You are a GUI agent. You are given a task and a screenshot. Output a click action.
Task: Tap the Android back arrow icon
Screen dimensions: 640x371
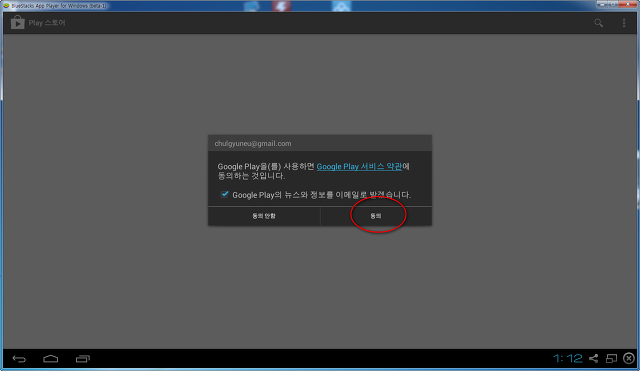pos(19,359)
